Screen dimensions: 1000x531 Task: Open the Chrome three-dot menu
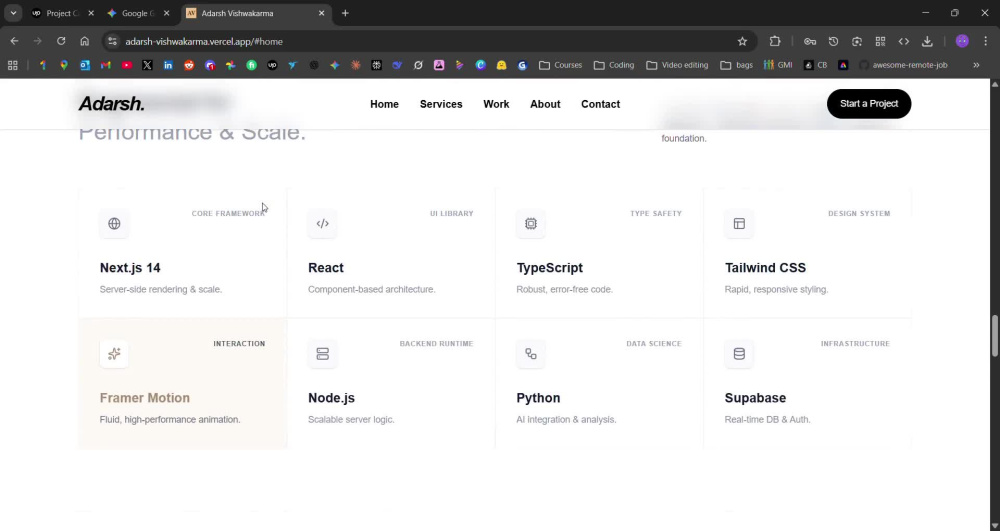click(986, 41)
